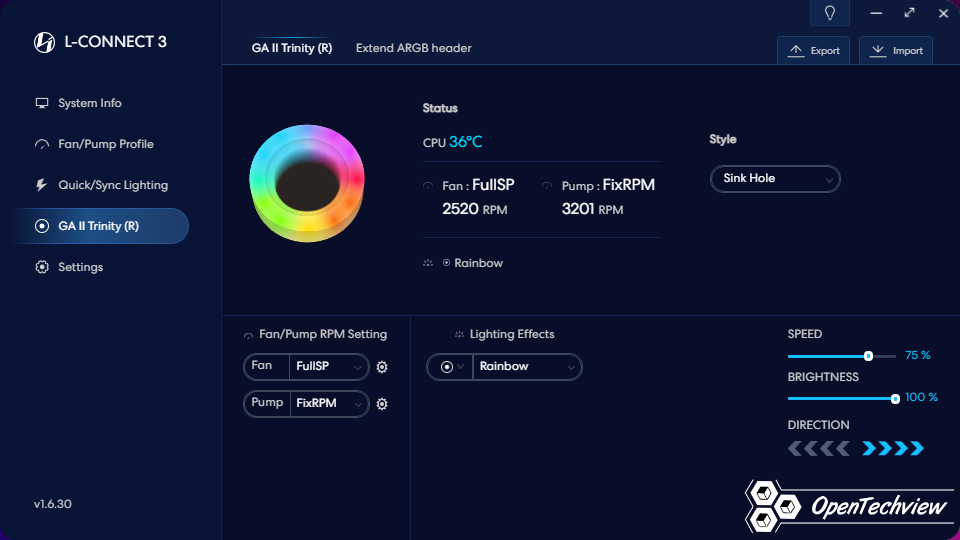Minimize the L-CONNECT window

(876, 13)
